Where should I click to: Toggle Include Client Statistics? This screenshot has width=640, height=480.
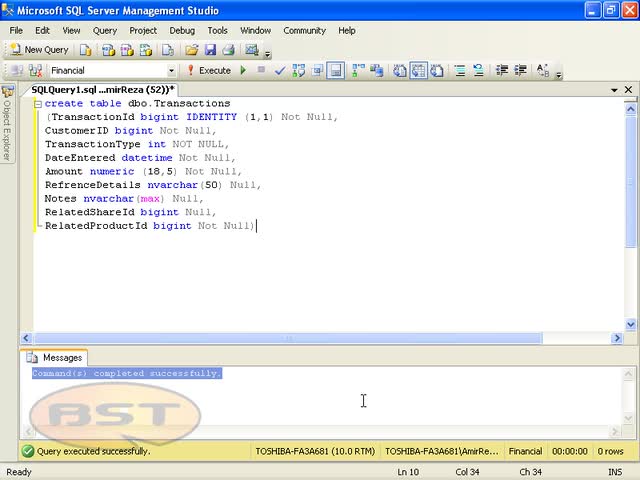[377, 71]
